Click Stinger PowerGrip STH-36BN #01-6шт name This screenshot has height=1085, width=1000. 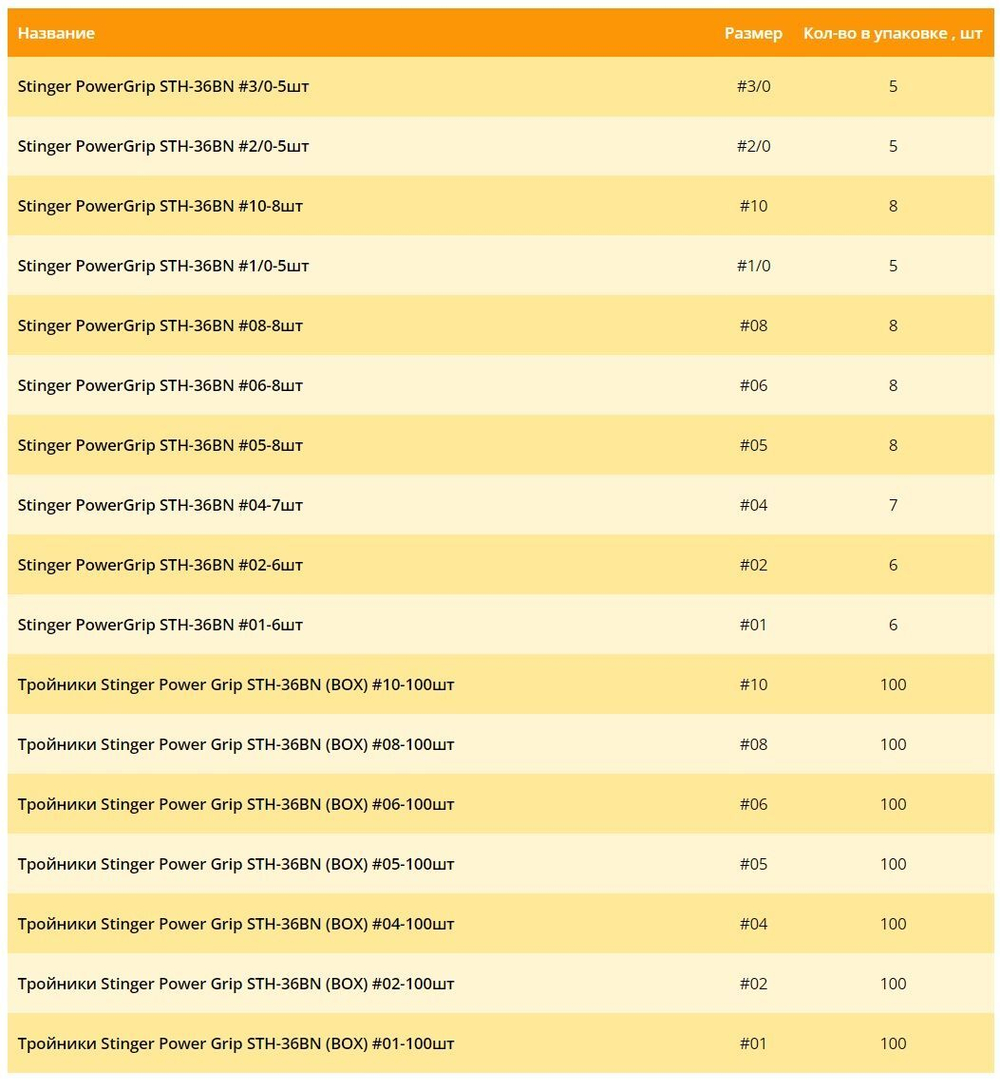click(x=160, y=625)
